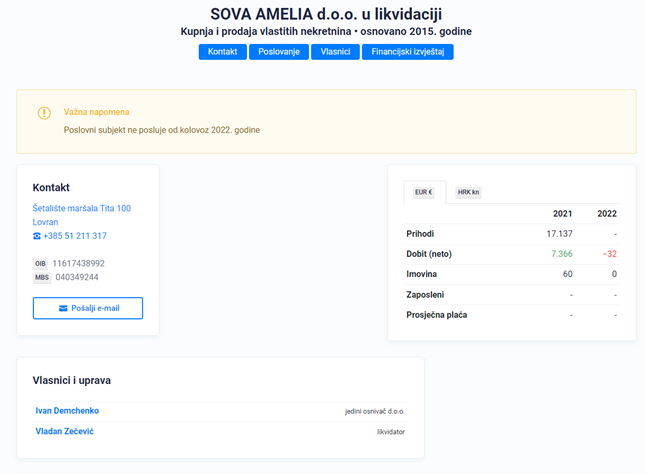Click the Kontakt card heading
This screenshot has height=474, width=646.
pos(51,188)
